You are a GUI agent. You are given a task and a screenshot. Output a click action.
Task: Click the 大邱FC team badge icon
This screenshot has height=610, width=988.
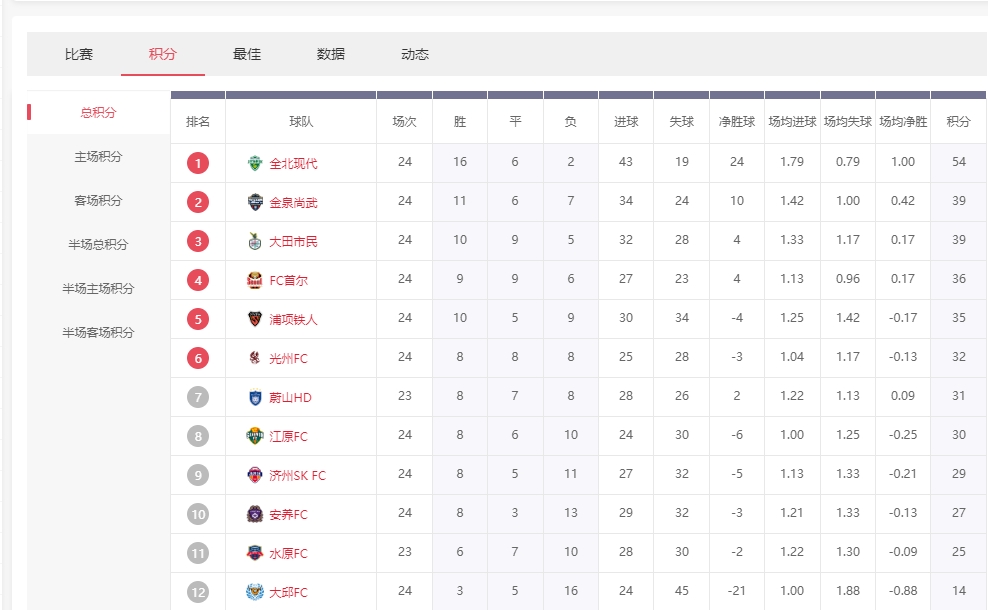(x=255, y=592)
